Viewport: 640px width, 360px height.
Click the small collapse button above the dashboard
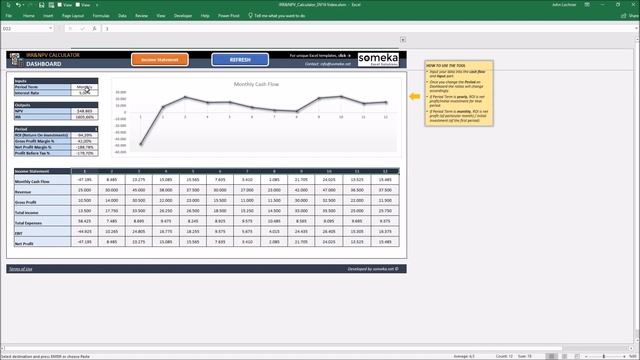[403, 40]
